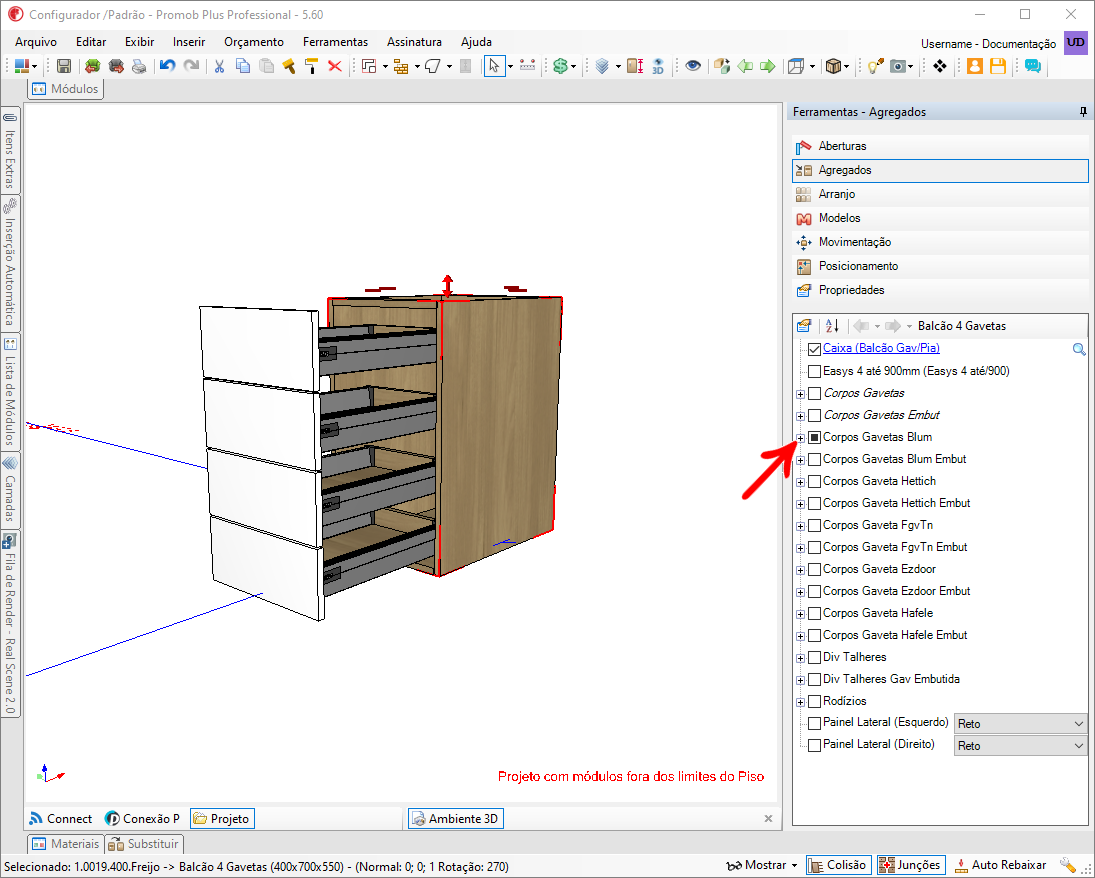
Task: Open the Caixa (Balcão Gav/Pia) link
Action: click(x=881, y=348)
